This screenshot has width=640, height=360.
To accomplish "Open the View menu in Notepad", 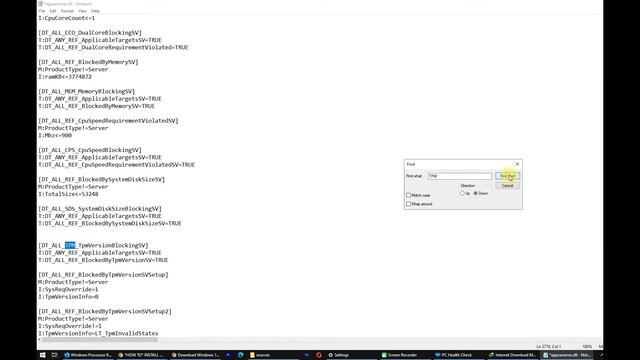I will pyautogui.click(x=82, y=11).
